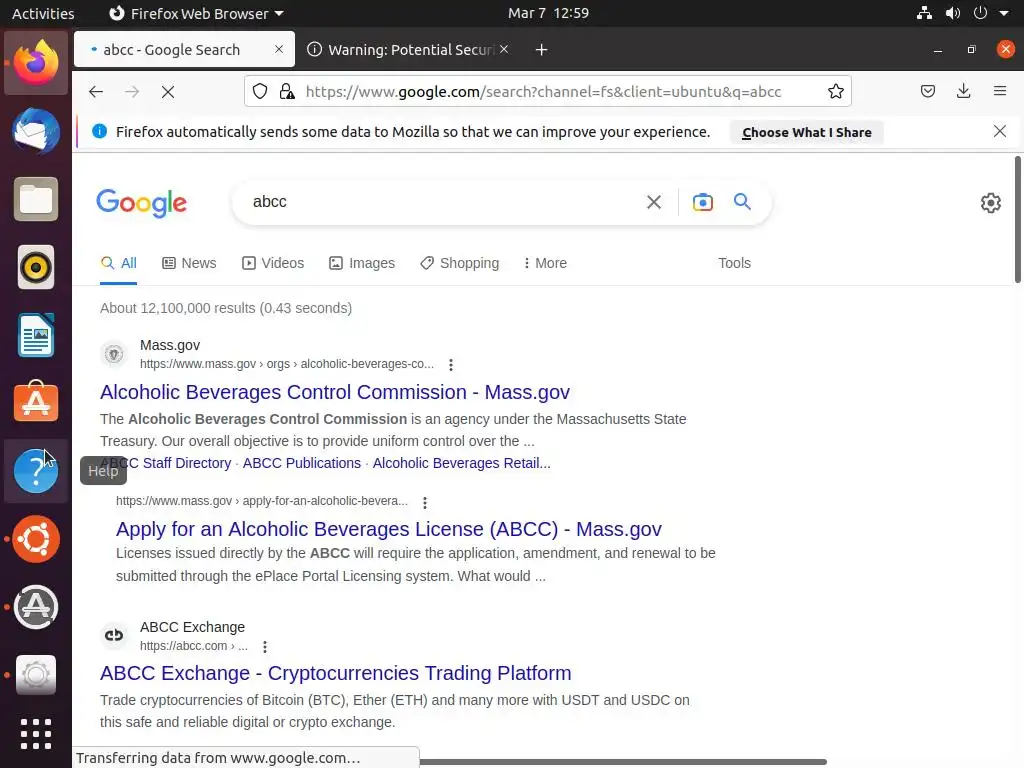Search by image with the camera icon
This screenshot has height=768, width=1024.
coord(703,202)
